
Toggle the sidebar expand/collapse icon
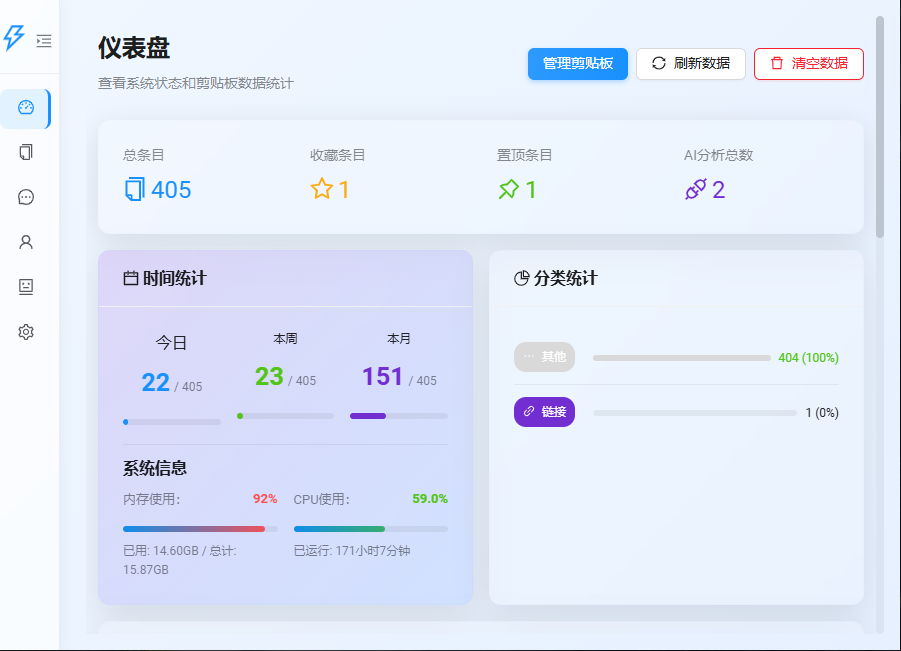(43, 41)
